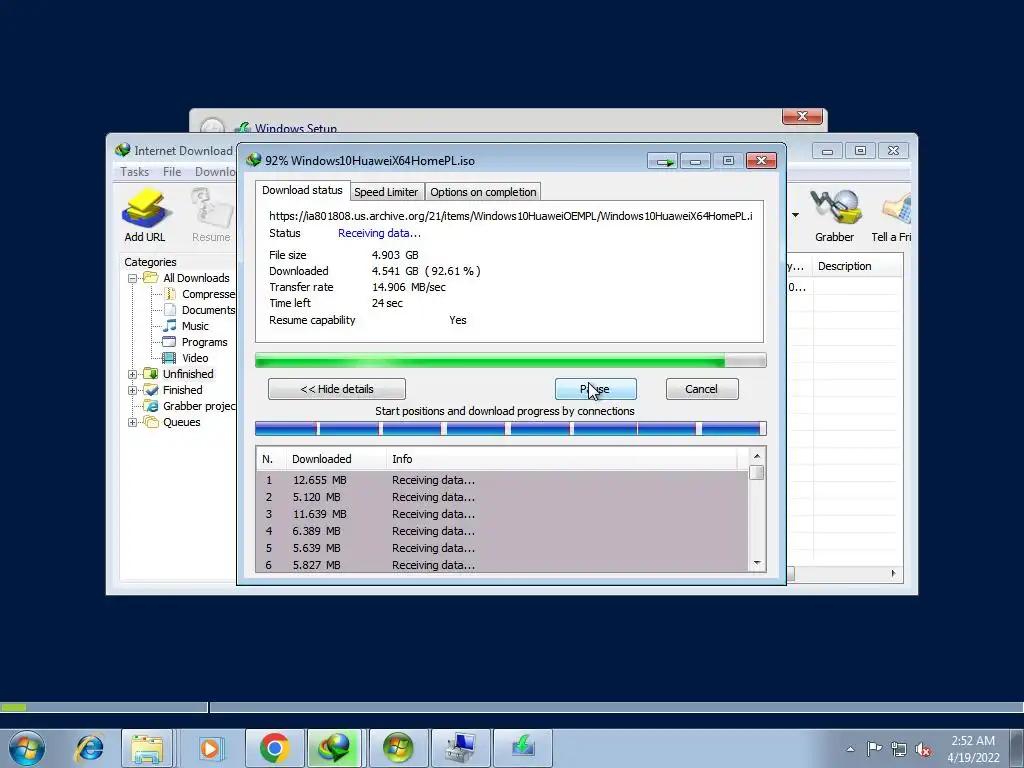Image resolution: width=1024 pixels, height=768 pixels.
Task: Select the Music category icon
Action: (x=170, y=325)
